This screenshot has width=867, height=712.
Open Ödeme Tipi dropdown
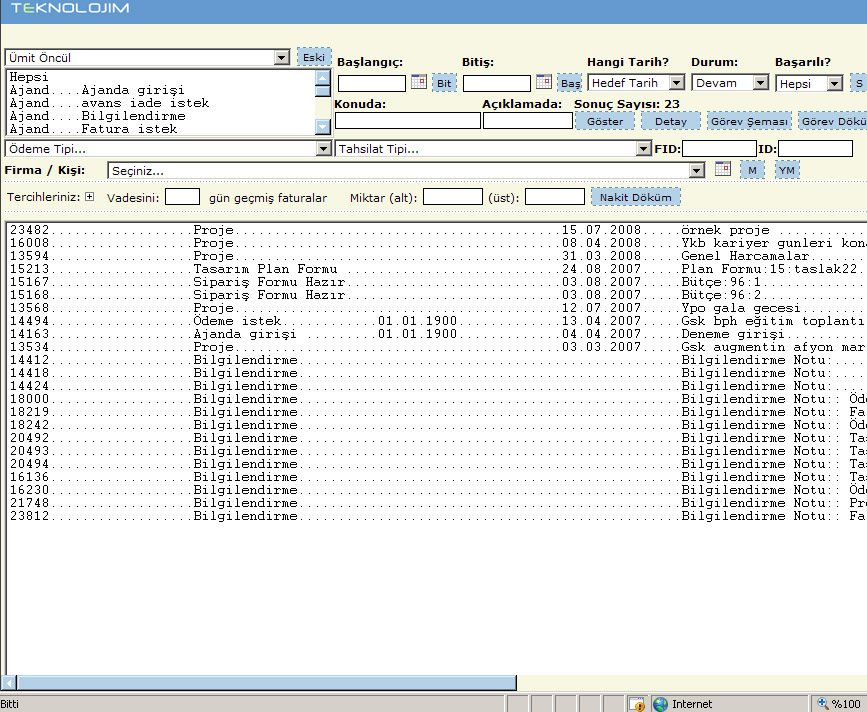(x=168, y=149)
